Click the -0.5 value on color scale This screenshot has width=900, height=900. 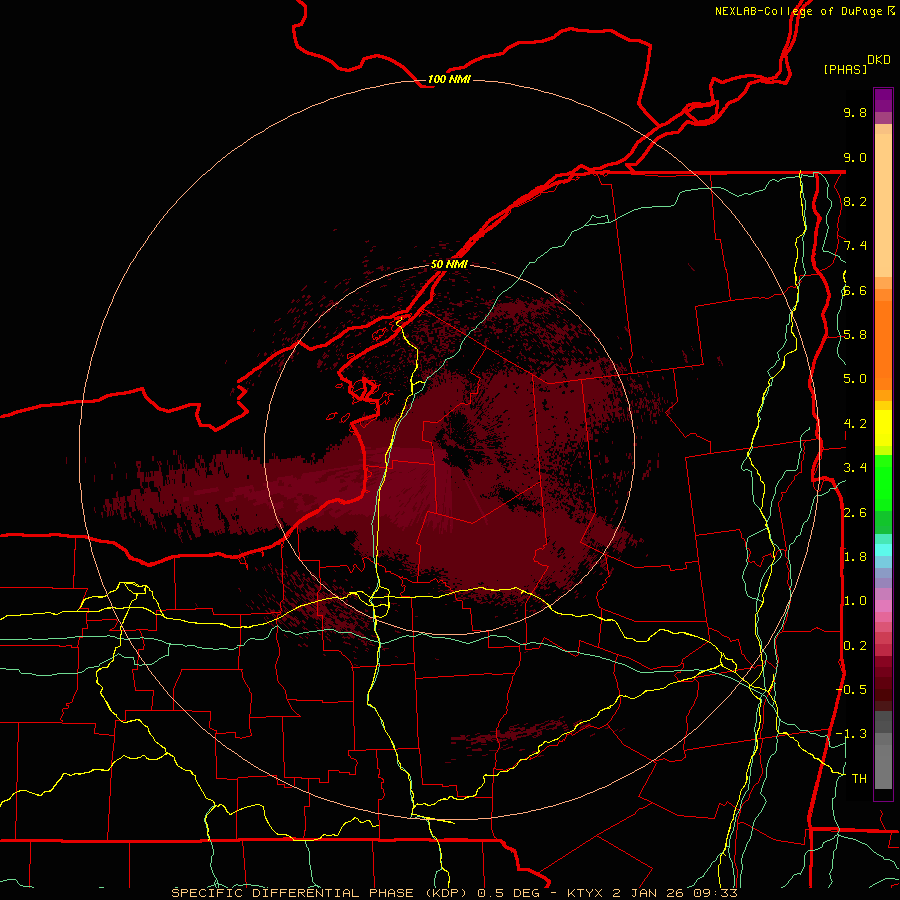tap(851, 690)
